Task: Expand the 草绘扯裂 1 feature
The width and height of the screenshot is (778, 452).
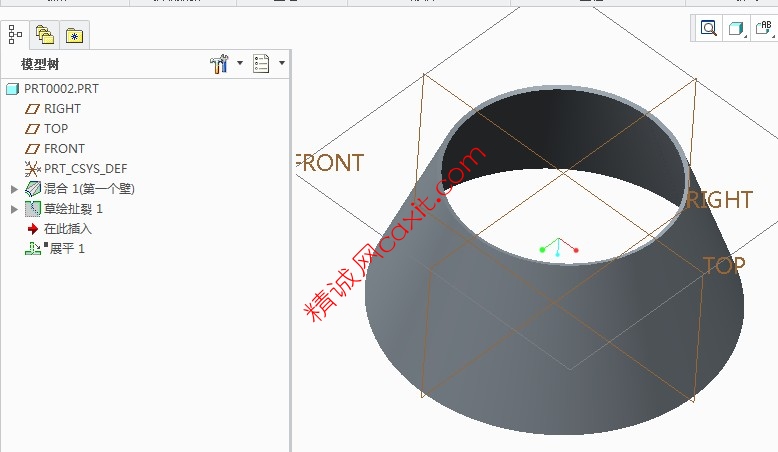Action: 14,209
